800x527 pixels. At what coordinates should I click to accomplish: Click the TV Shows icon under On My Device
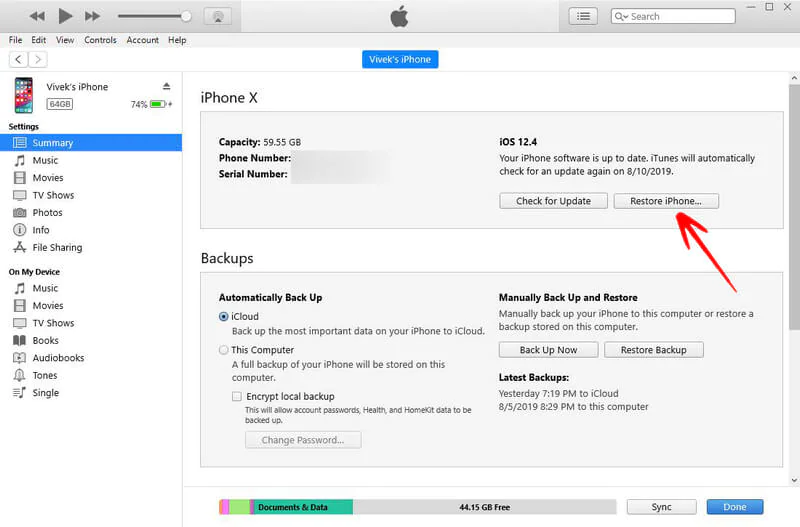click(19, 323)
